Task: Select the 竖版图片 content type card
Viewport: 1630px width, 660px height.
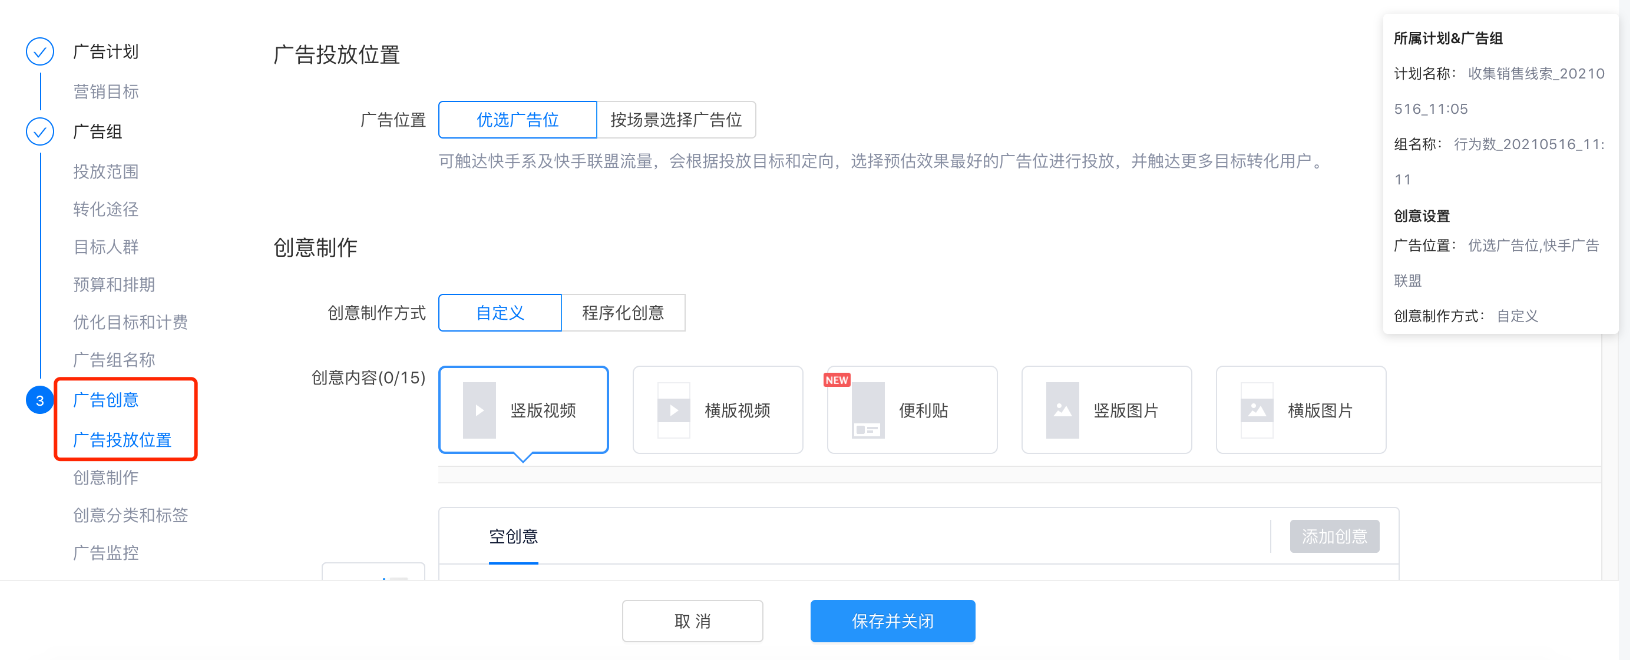Action: pos(1107,410)
